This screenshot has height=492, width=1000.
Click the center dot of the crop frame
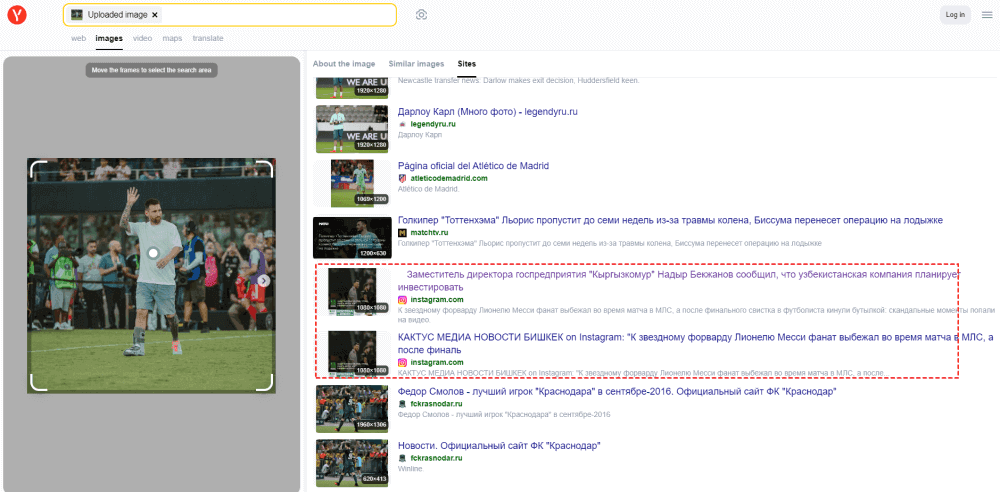(153, 254)
